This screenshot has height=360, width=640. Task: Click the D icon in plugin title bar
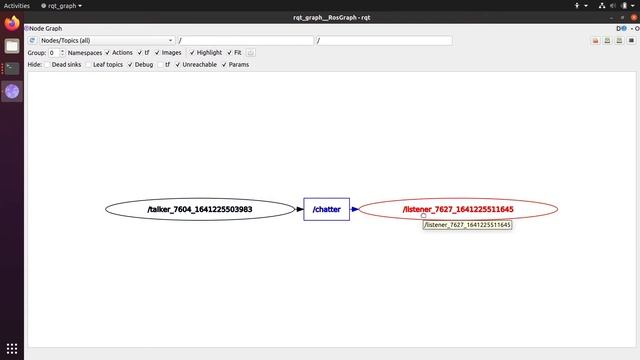[618, 29]
